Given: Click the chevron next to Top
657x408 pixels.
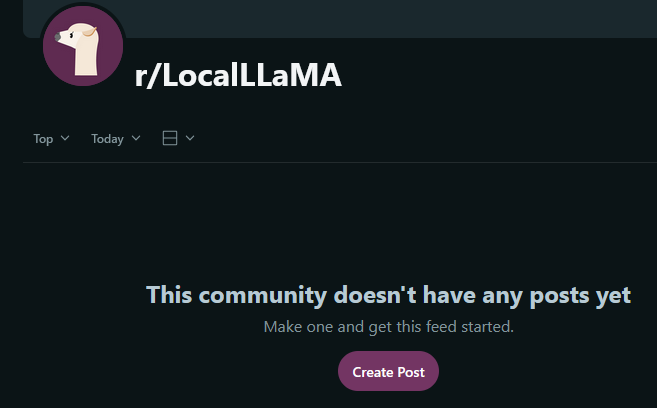Looking at the screenshot, I should coord(65,138).
